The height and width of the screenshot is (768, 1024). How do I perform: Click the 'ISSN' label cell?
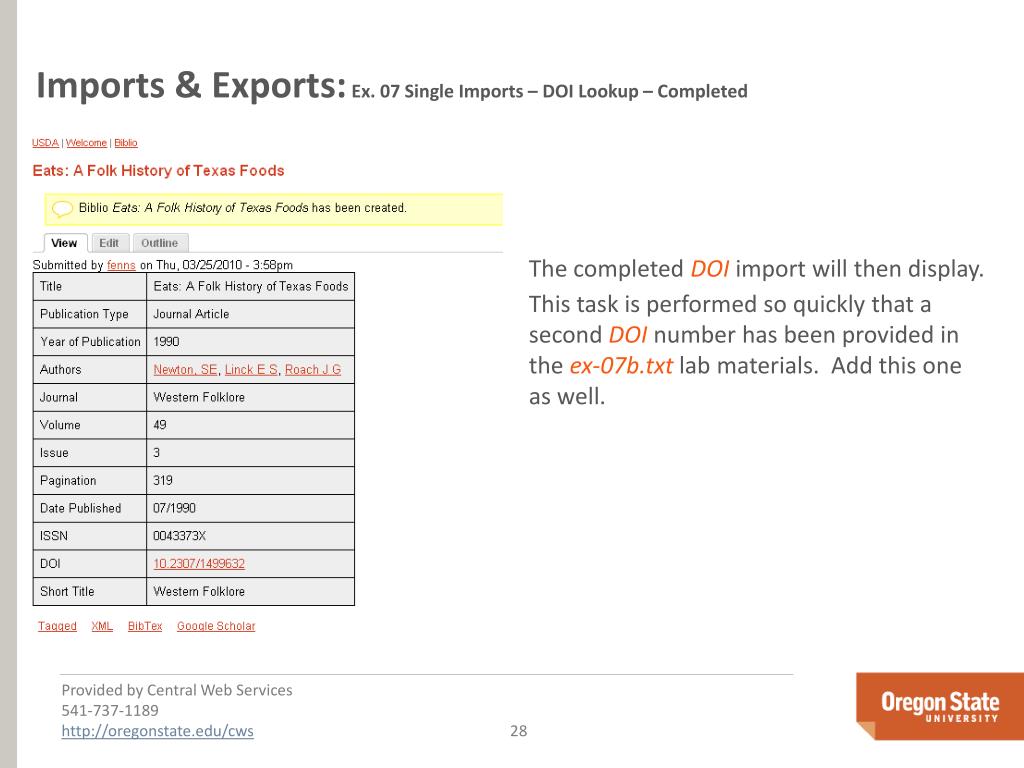pos(90,536)
